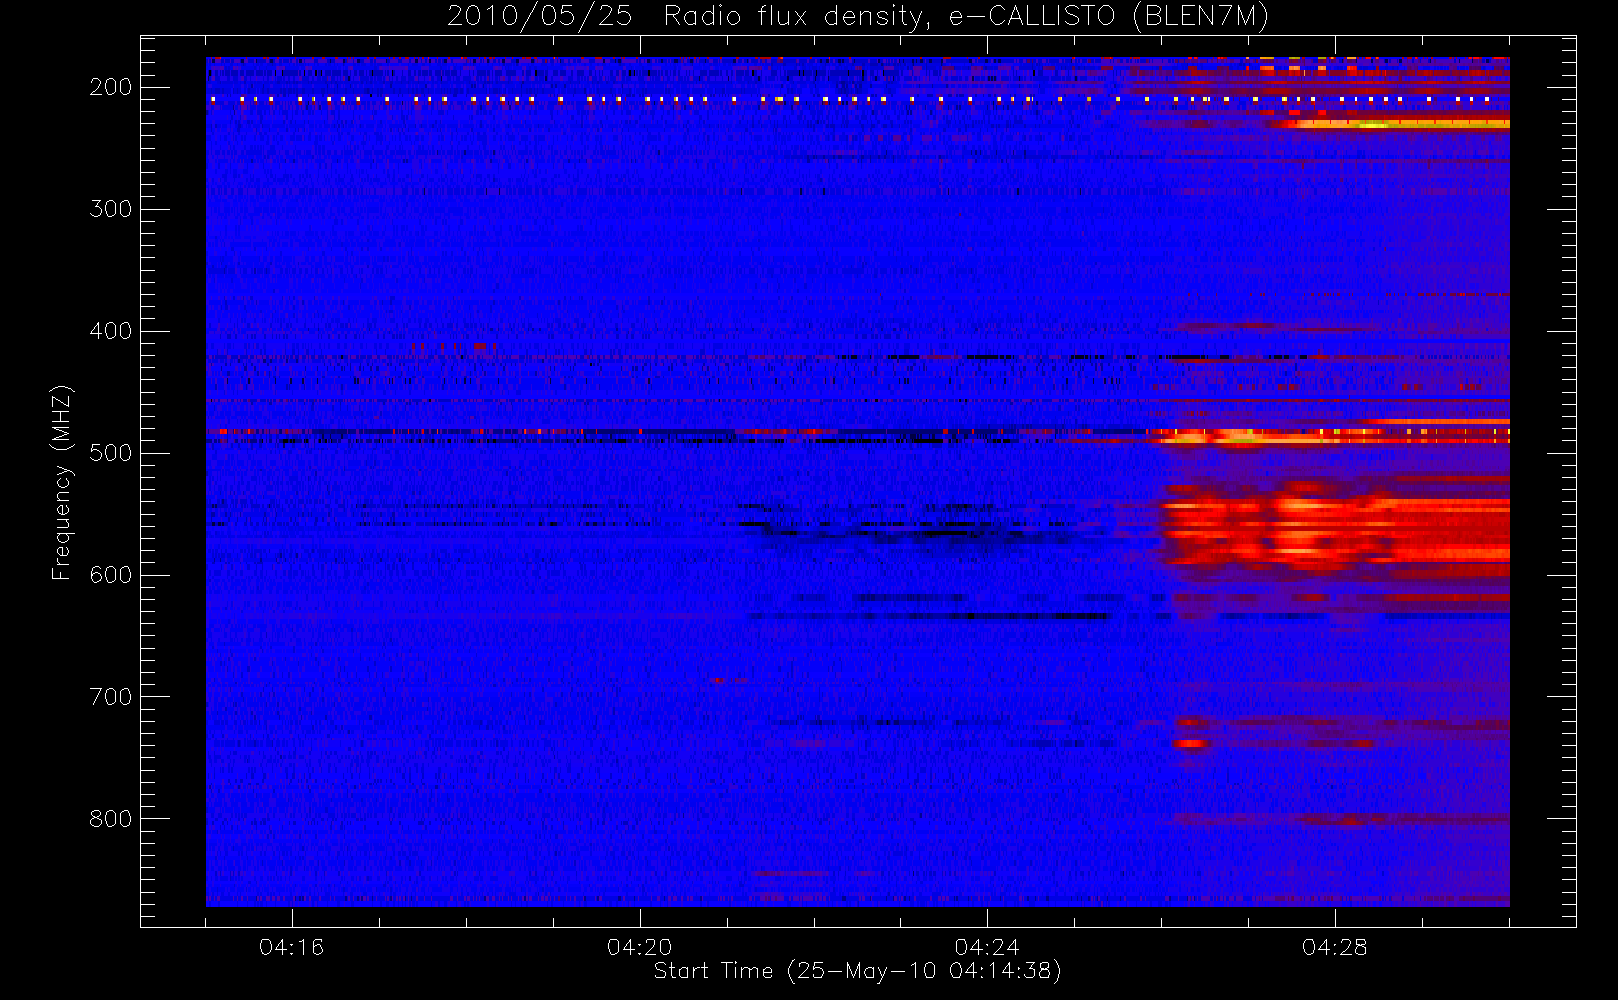Click the 04:16 time tick label
1618x1000 pixels.
pyautogui.click(x=292, y=947)
